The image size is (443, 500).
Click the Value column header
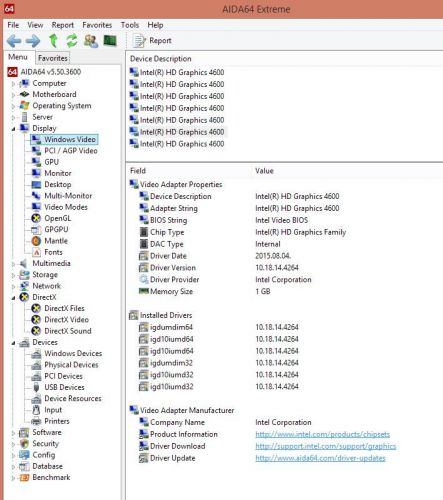(x=264, y=171)
